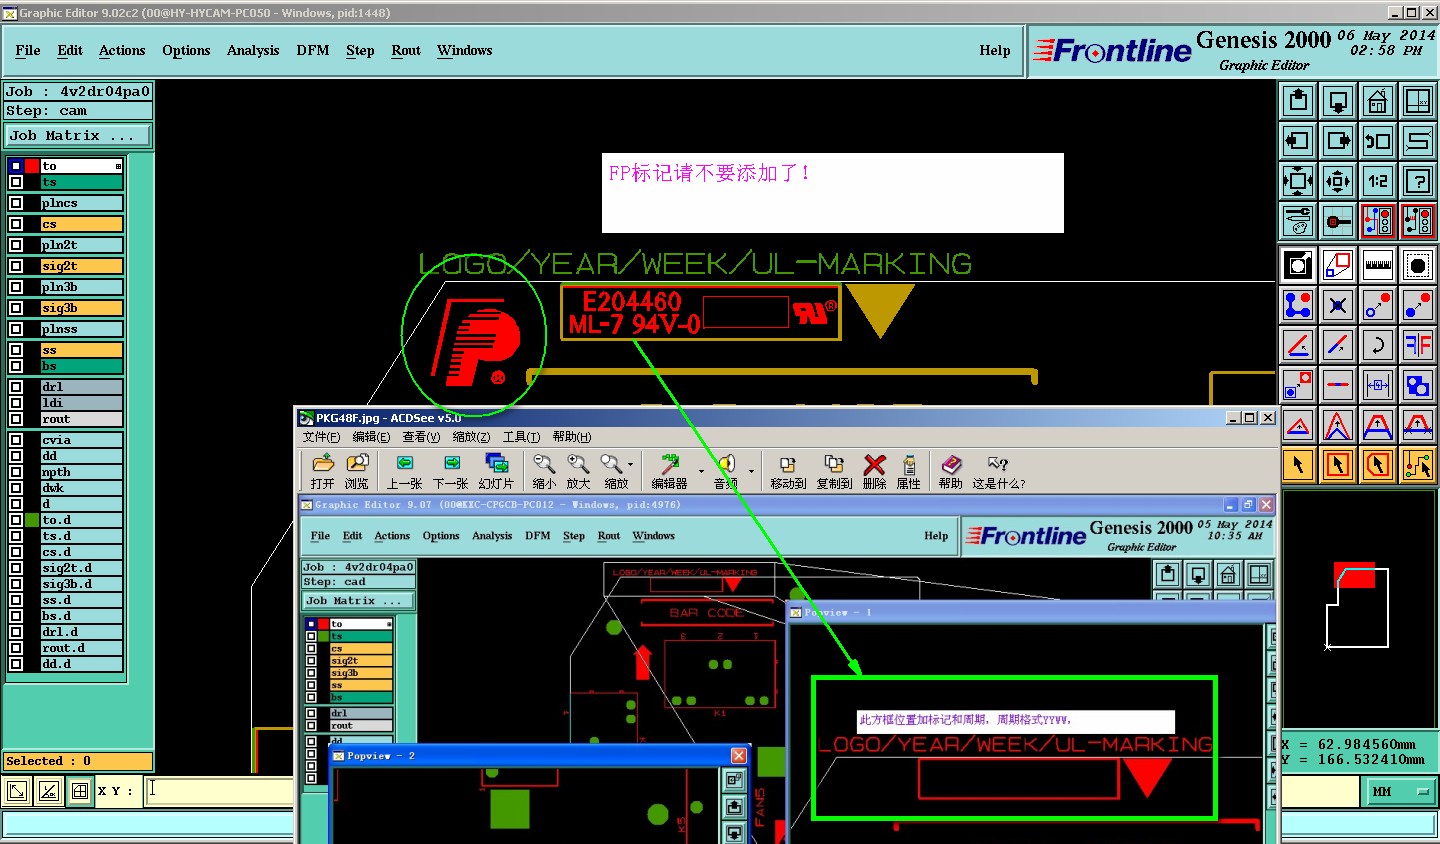Expand ACDSee audio (音频) dropdown arrow
This screenshot has height=844, width=1440.
coord(751,470)
